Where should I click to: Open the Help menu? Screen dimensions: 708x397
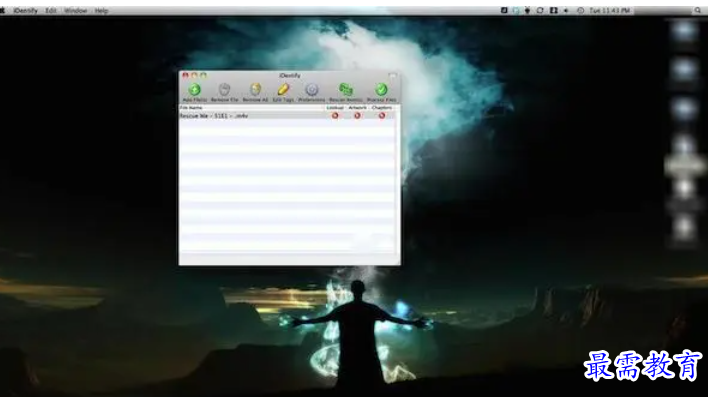(x=101, y=10)
